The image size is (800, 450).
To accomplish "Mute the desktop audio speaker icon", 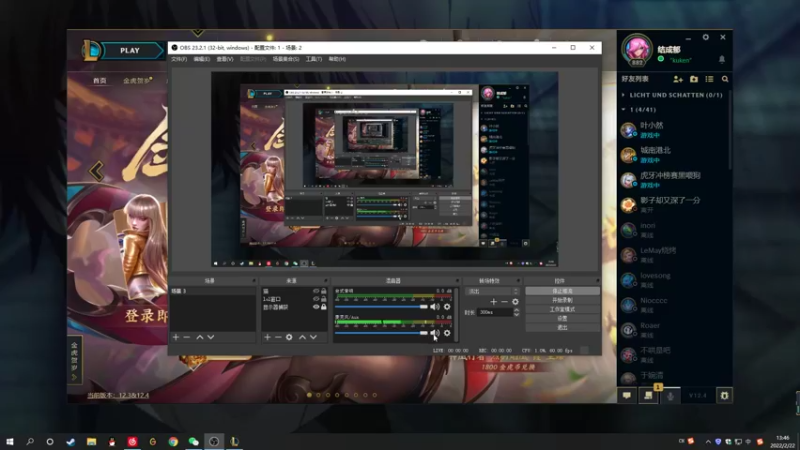I will coord(435,307).
